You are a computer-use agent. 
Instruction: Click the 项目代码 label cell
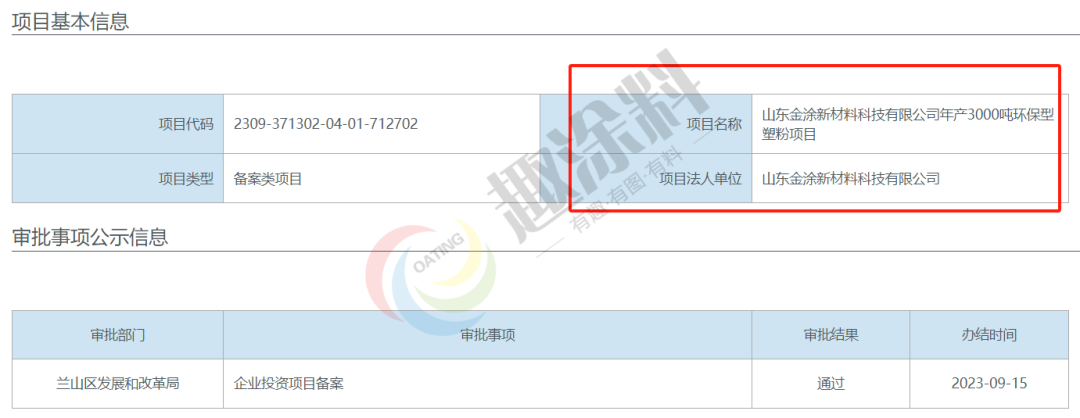(118, 124)
